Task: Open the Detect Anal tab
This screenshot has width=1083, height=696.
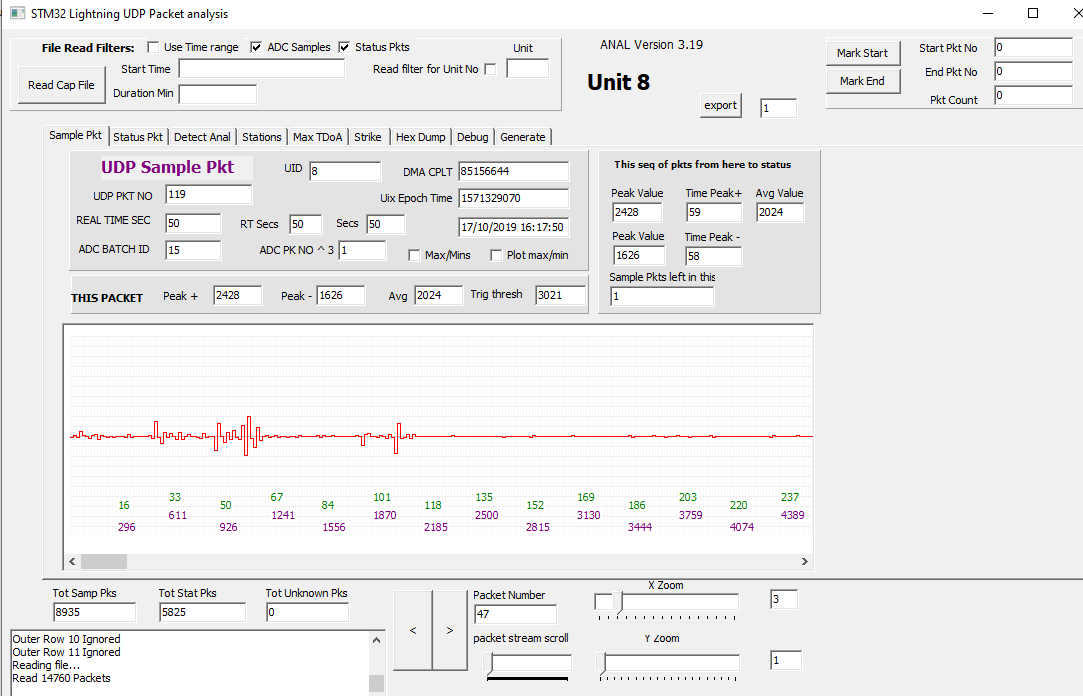Action: pos(202,137)
